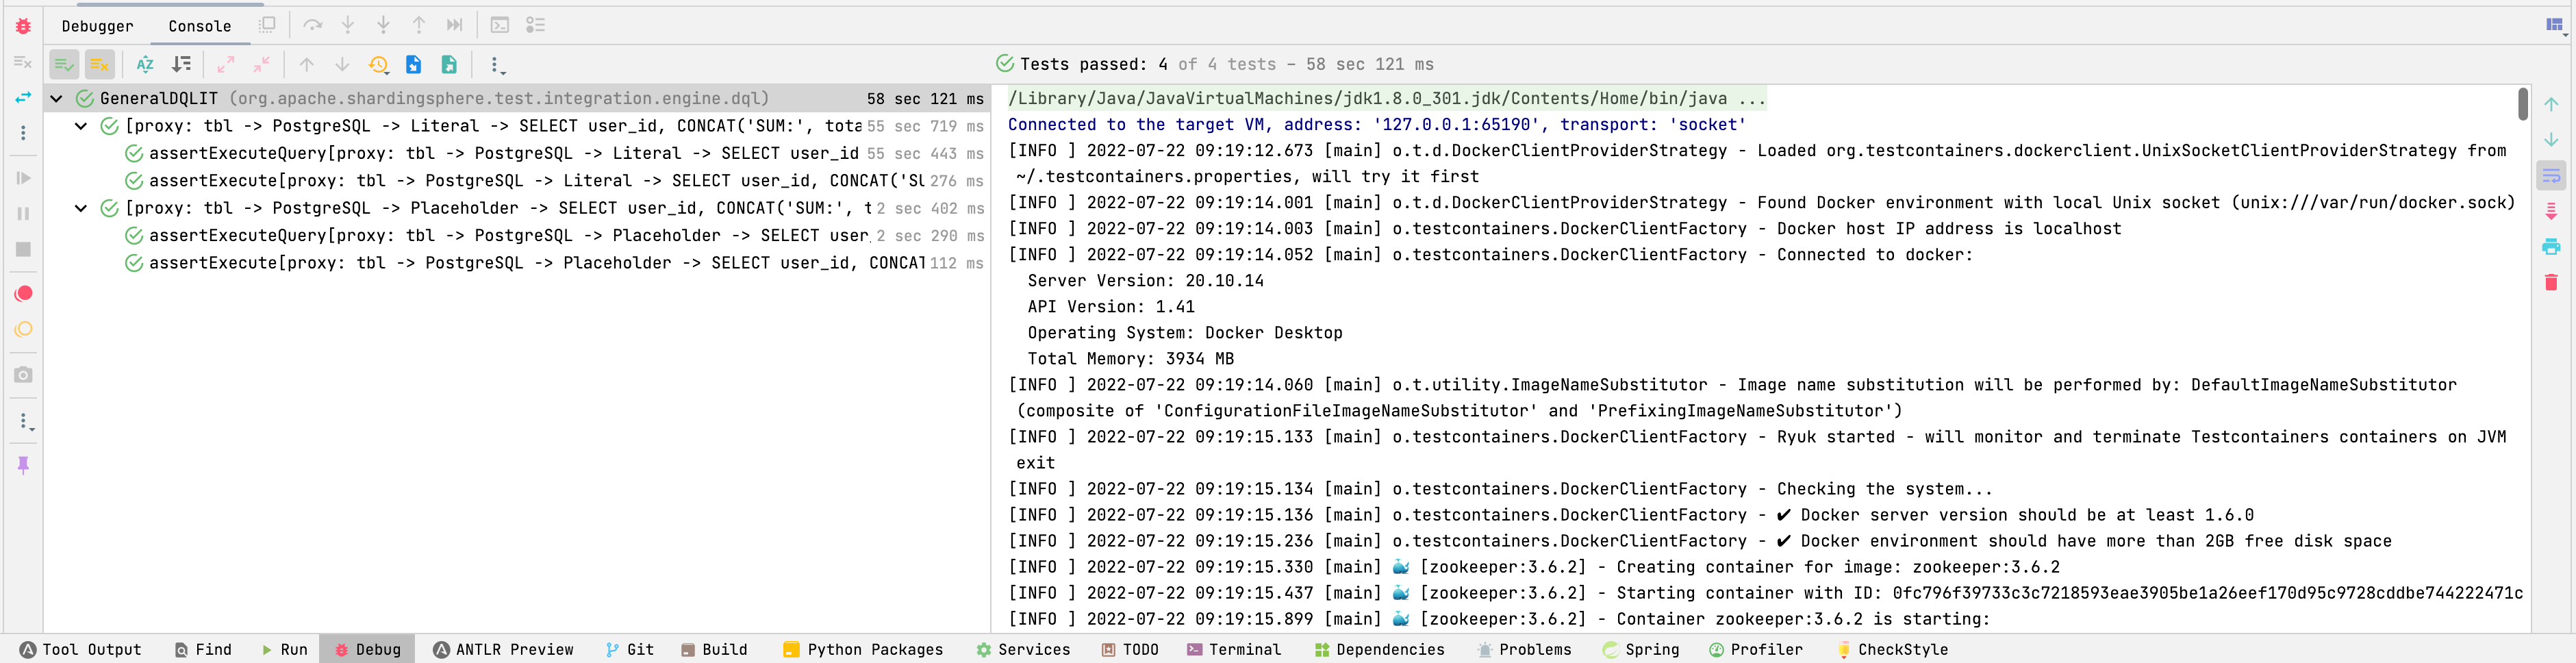Clear console with the red trash icon
This screenshot has height=663, width=2576.
2550,283
